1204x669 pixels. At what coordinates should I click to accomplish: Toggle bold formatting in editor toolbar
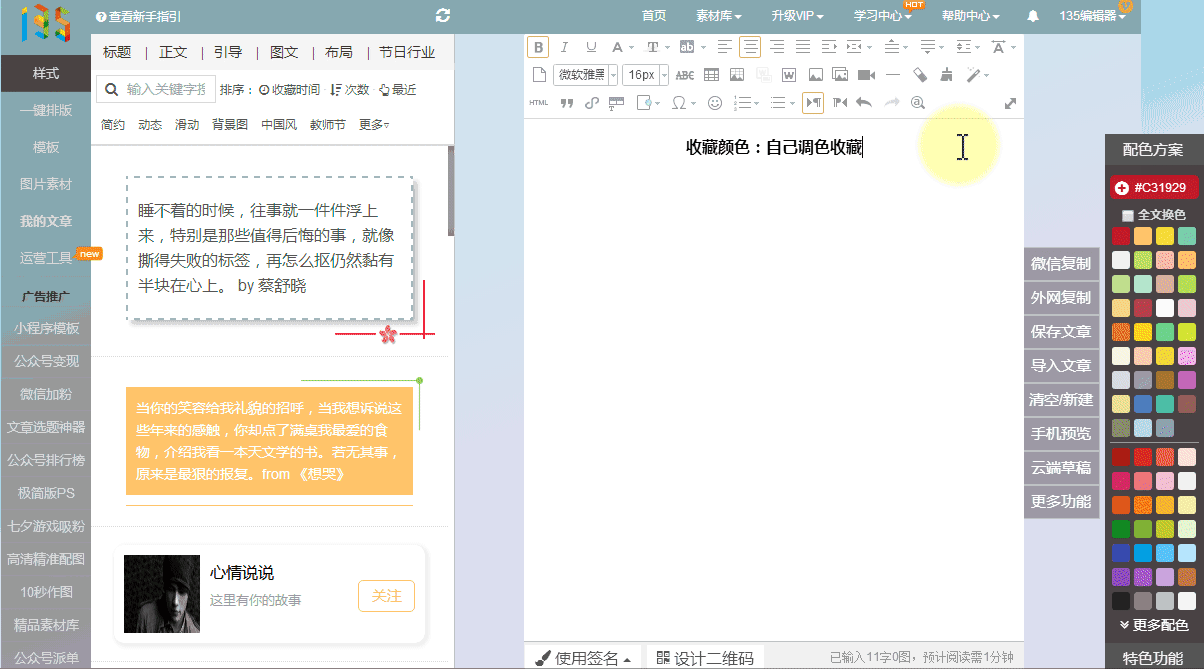coord(538,47)
